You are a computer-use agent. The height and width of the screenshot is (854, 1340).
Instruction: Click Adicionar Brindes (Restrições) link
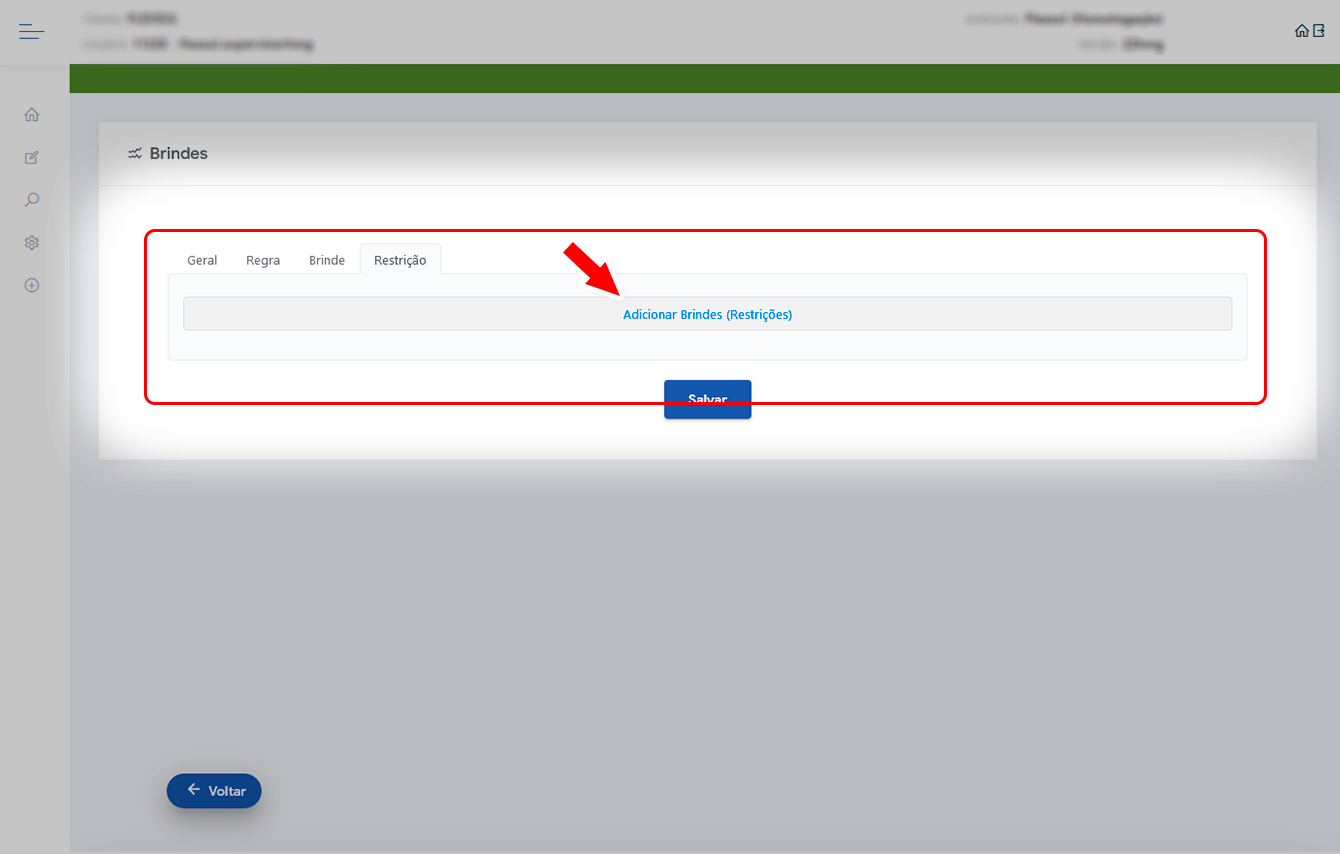click(707, 314)
